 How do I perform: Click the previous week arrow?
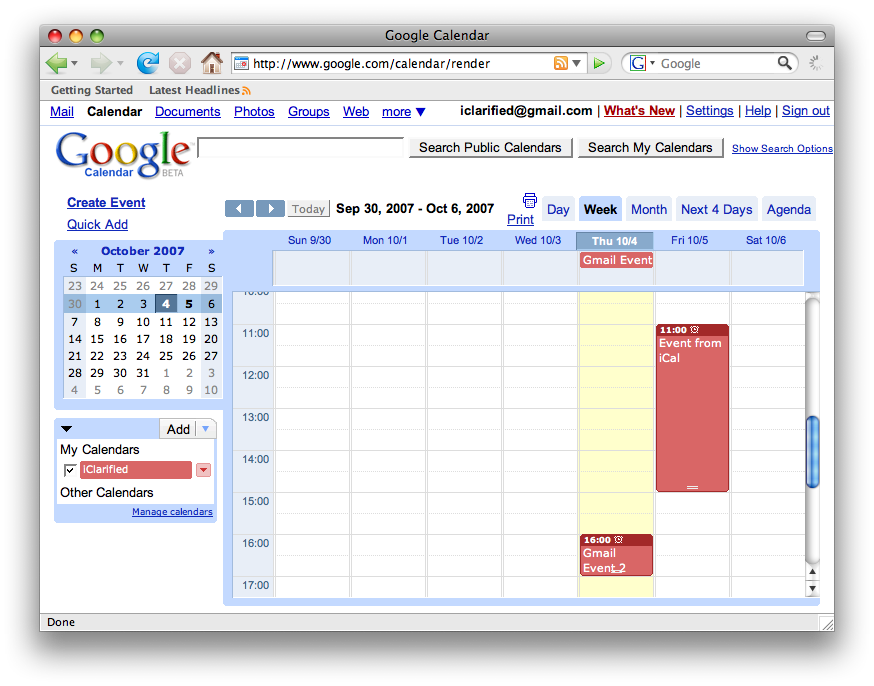coord(239,208)
